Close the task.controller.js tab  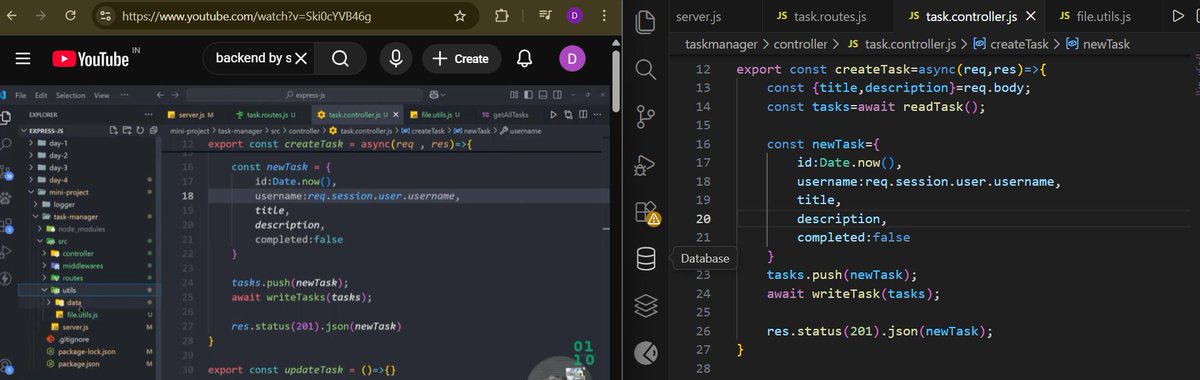tap(1030, 16)
